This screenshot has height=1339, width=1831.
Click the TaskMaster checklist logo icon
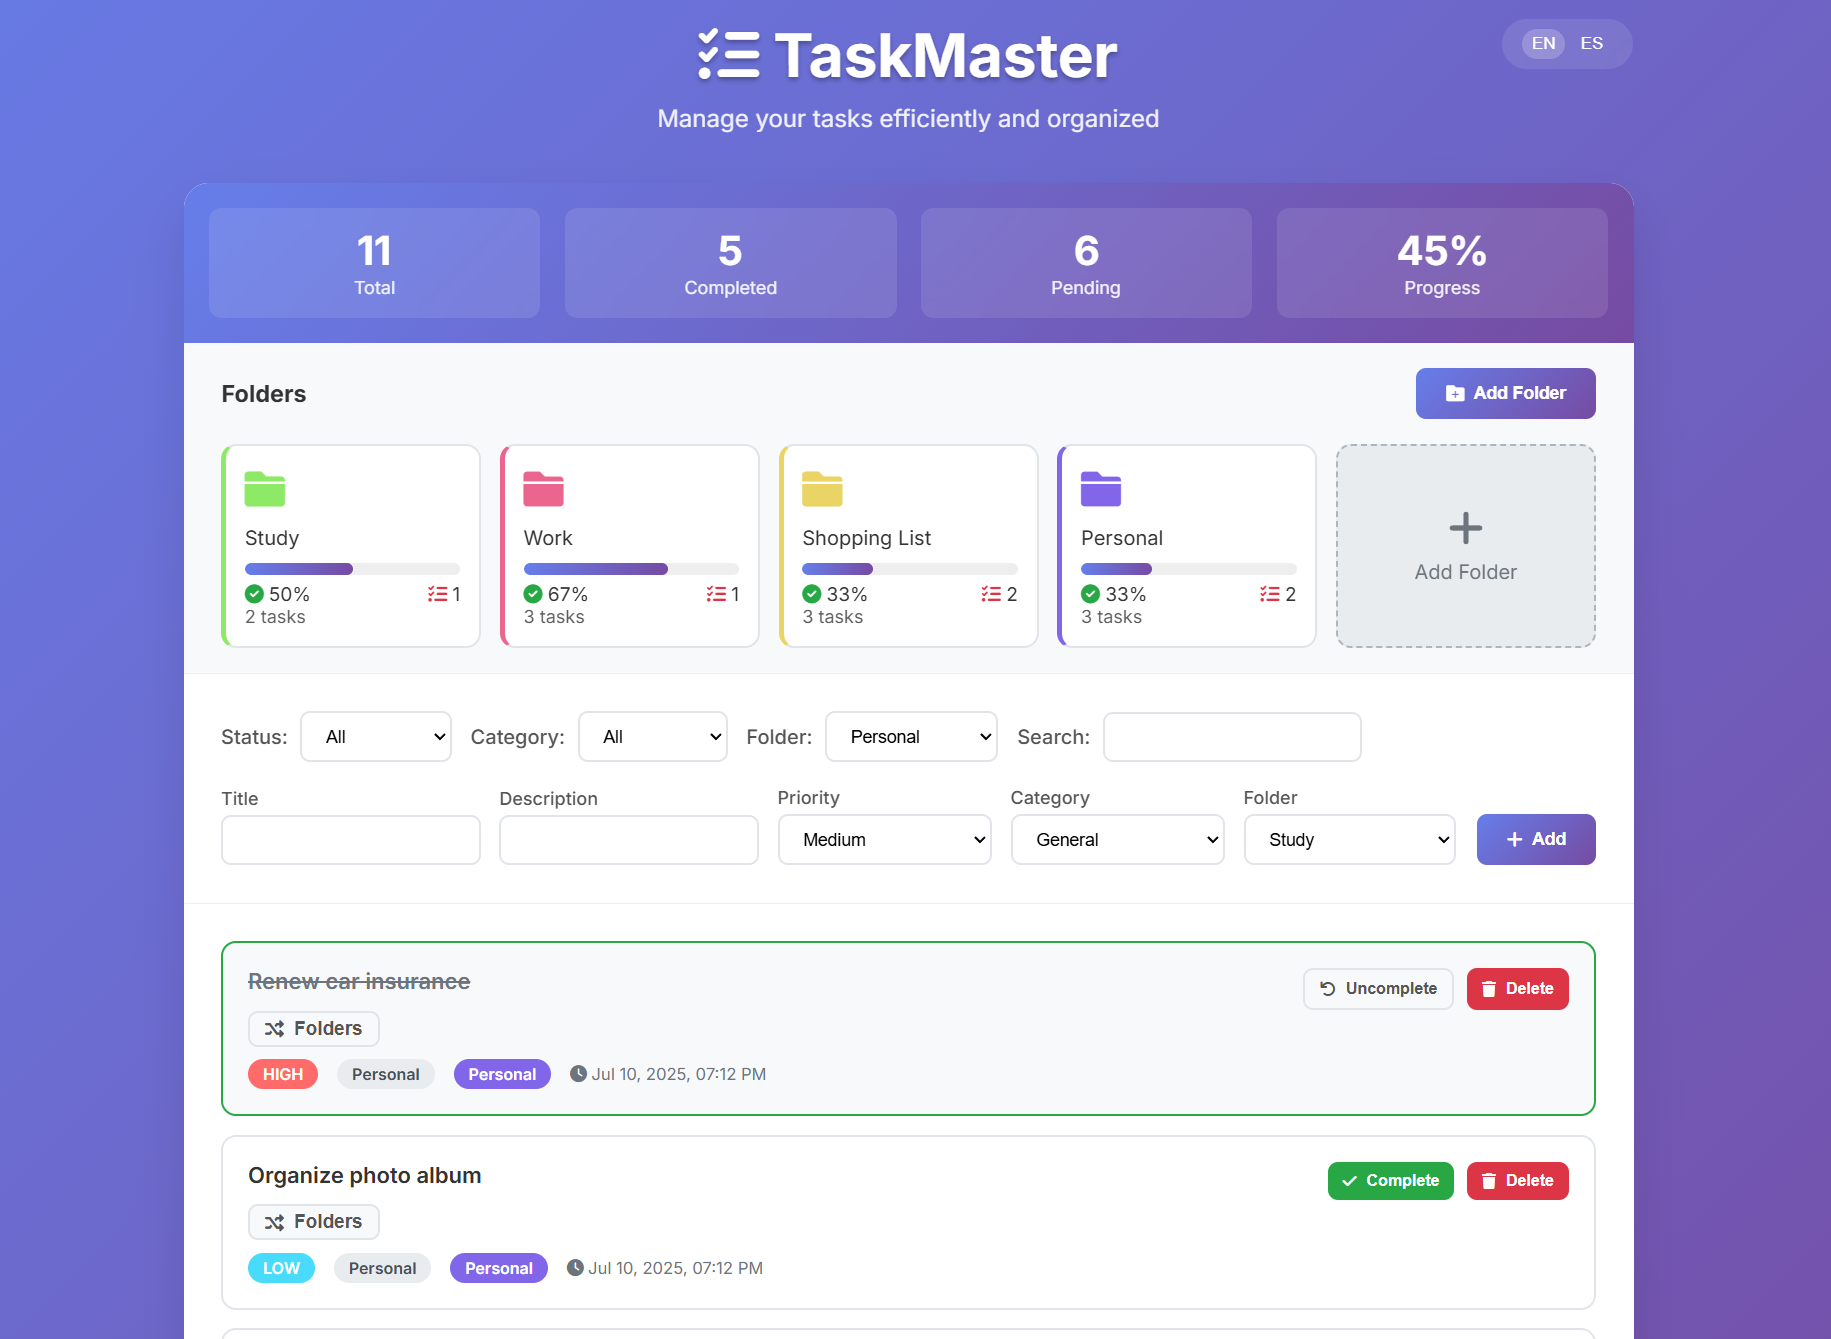(728, 55)
